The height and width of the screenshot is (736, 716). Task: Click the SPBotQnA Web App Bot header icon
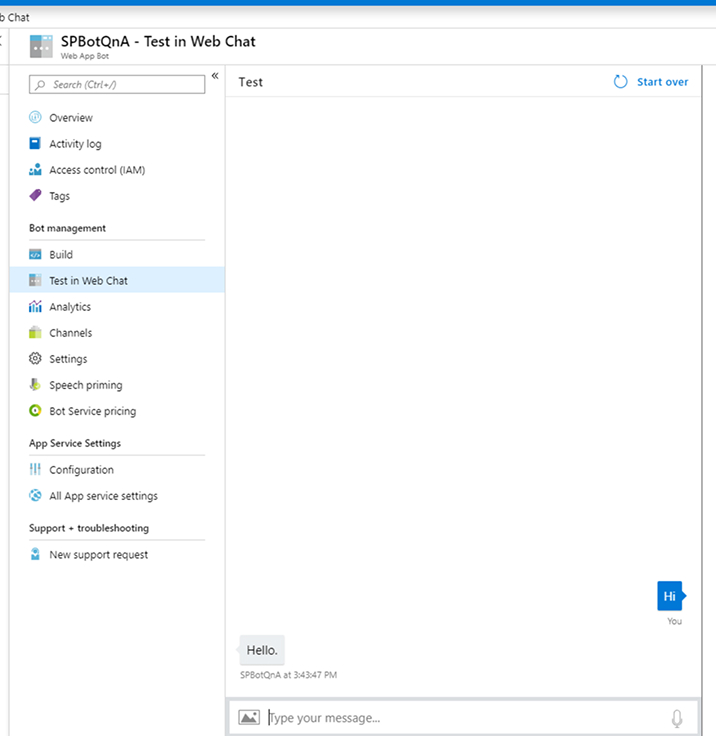click(41, 46)
